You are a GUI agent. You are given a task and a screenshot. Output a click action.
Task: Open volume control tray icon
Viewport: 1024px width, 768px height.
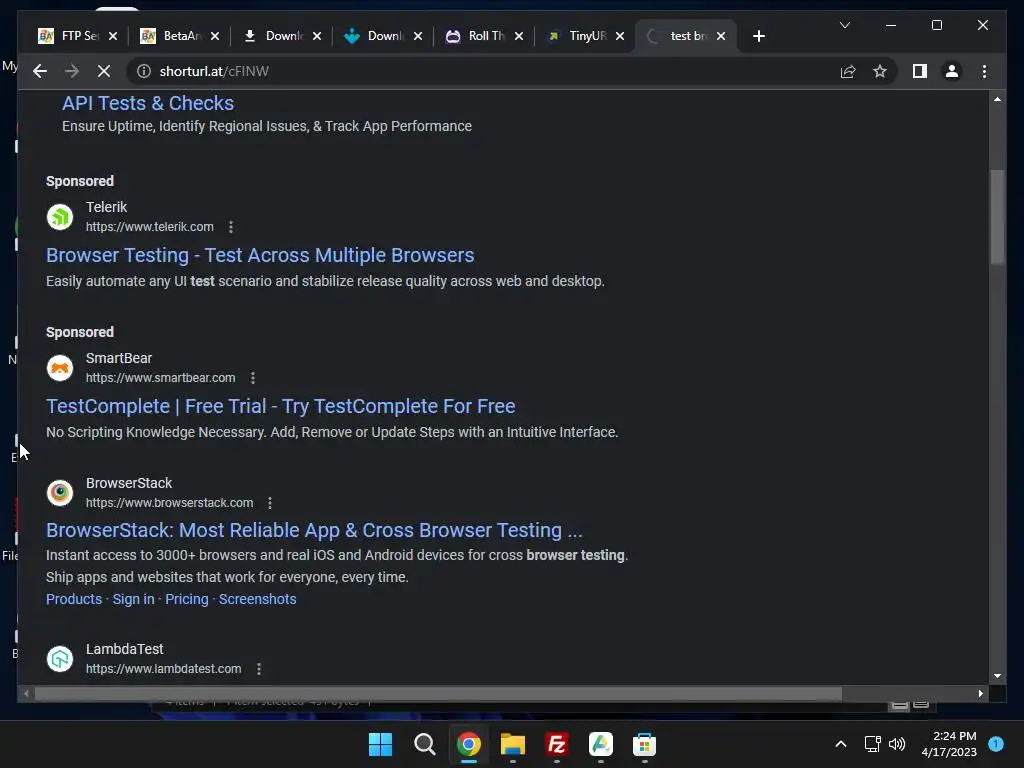897,744
